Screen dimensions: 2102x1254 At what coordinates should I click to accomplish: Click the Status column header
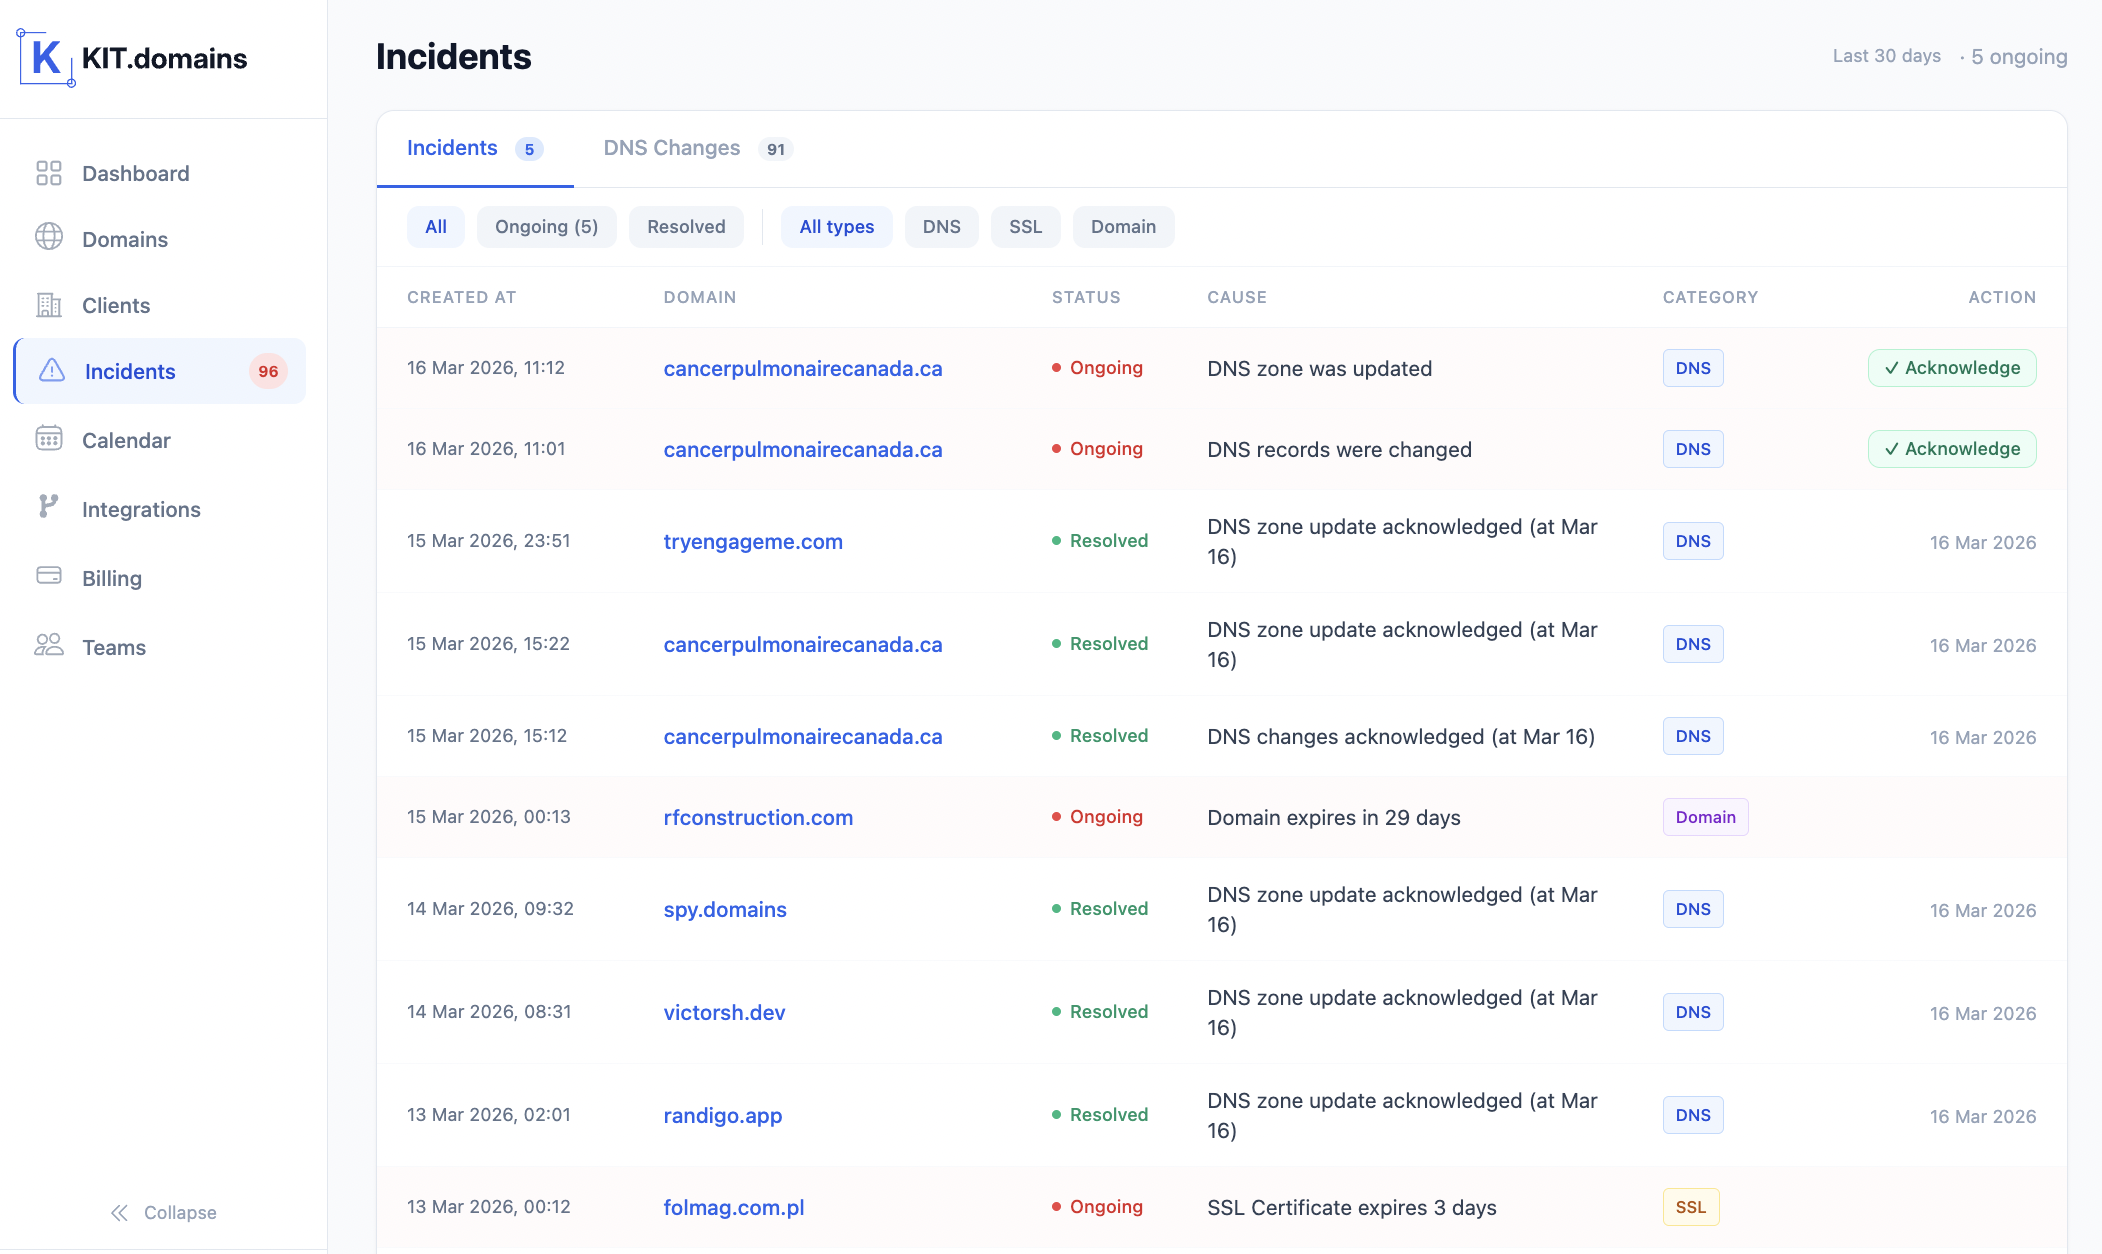1086,297
